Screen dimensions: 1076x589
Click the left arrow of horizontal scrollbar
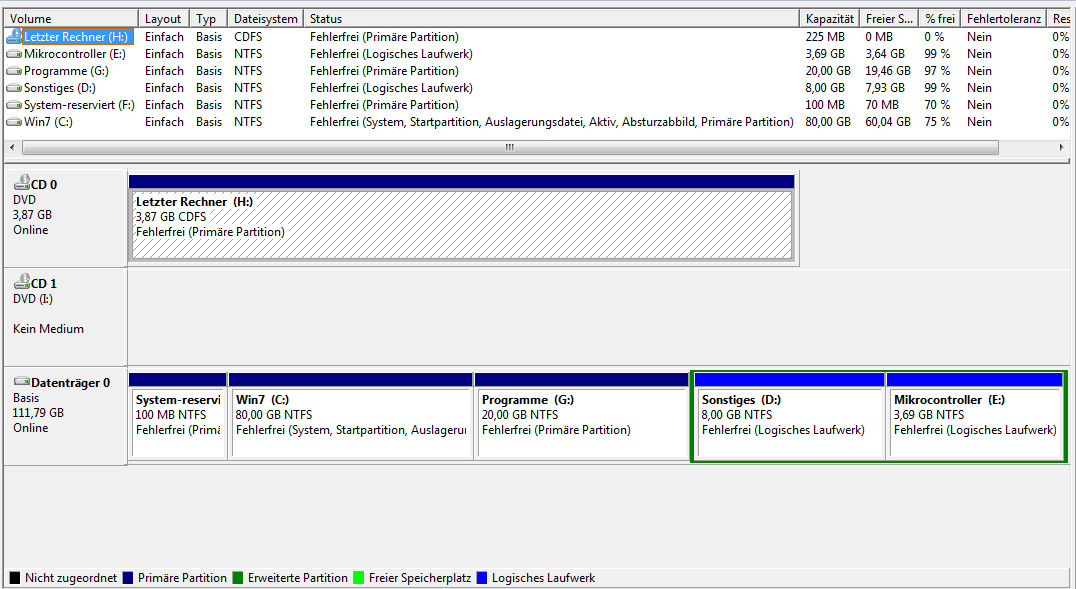click(12, 147)
